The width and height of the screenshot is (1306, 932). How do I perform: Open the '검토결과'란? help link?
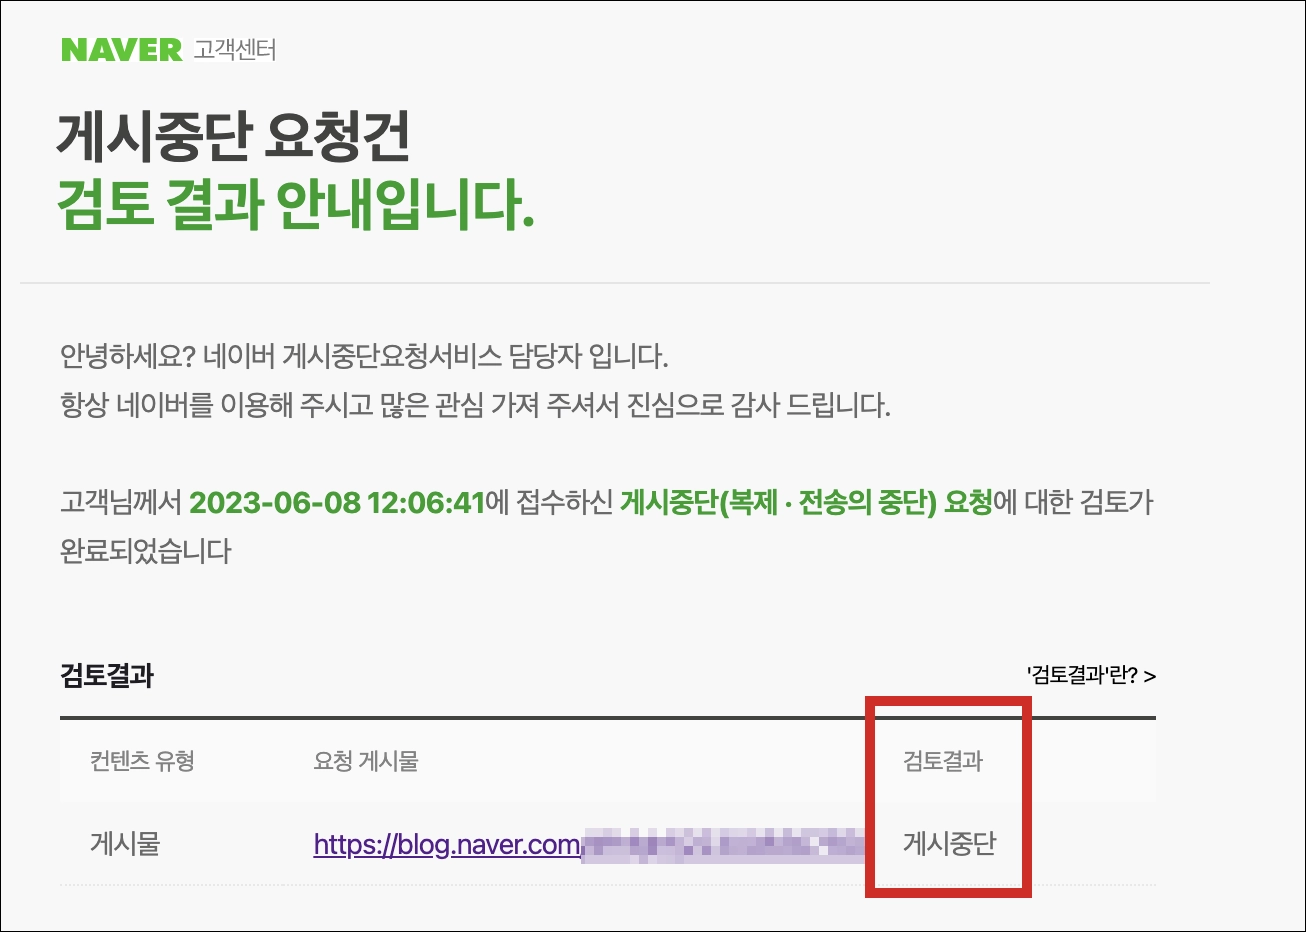tap(1091, 676)
